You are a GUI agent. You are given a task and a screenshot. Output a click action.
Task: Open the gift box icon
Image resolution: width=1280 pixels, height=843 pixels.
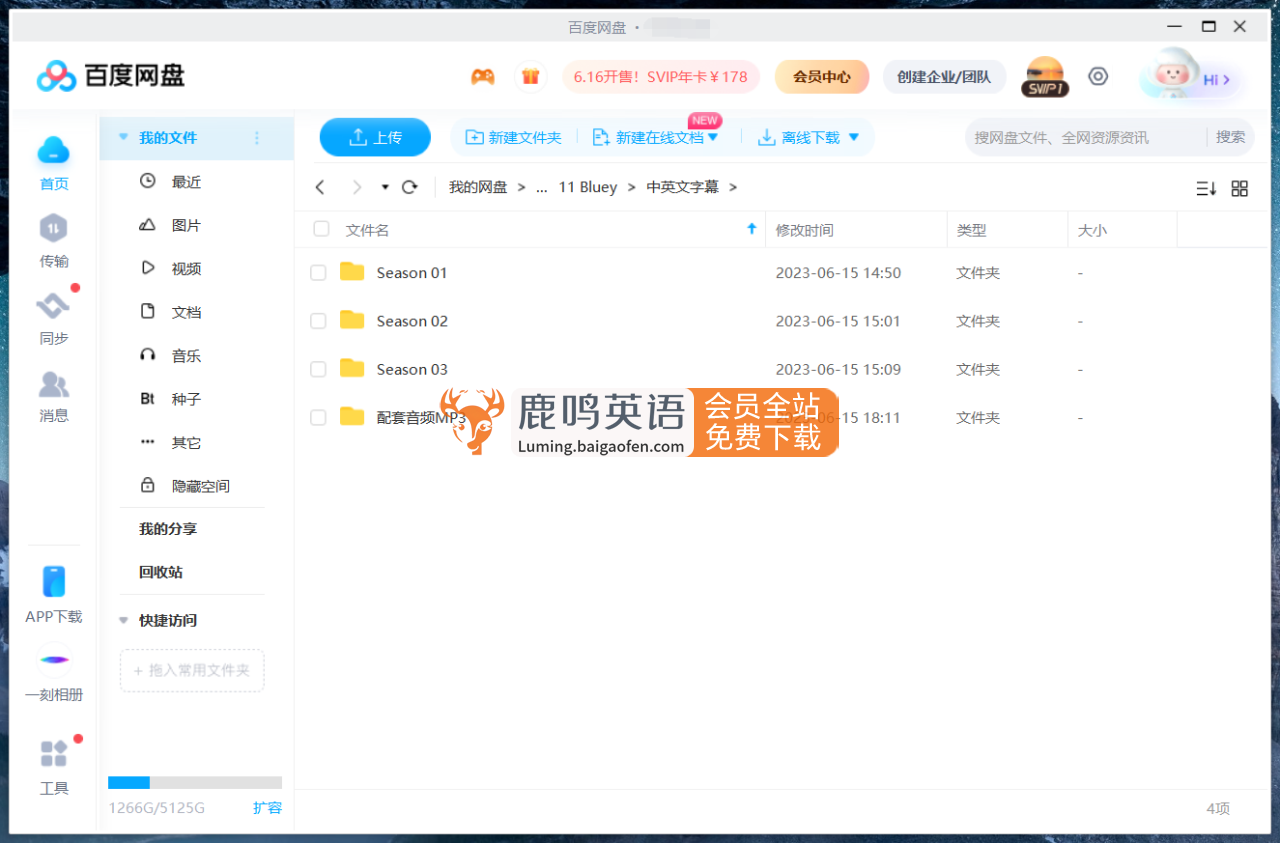tap(530, 77)
